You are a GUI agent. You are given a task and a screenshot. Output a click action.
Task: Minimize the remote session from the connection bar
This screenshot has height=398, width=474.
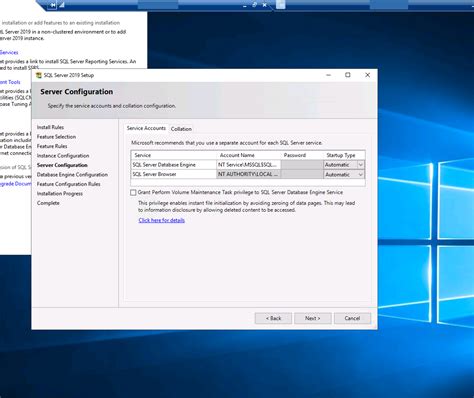click(x=245, y=5)
